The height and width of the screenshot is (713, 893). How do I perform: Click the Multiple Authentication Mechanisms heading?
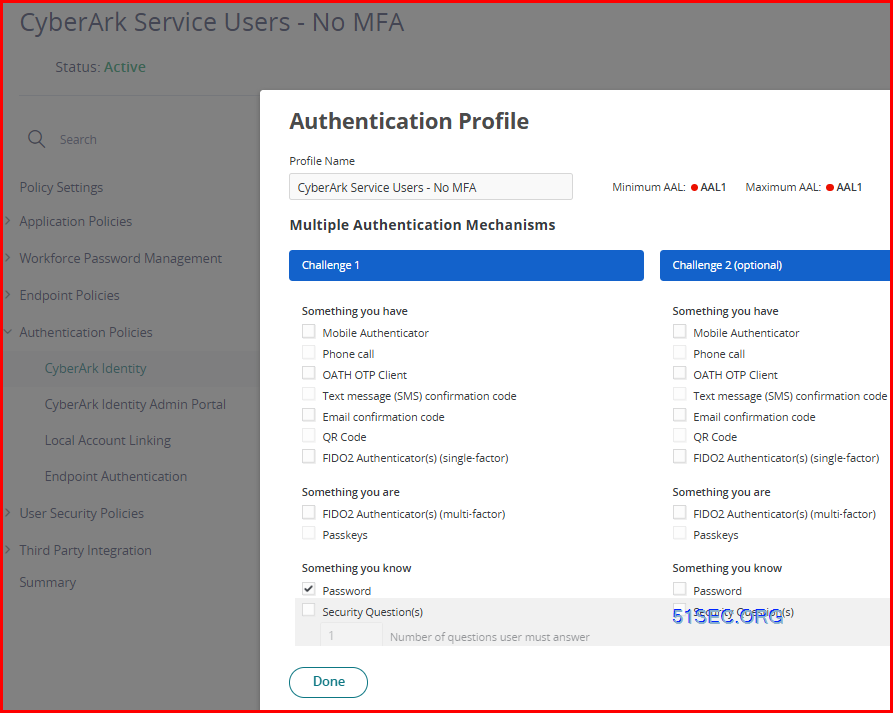(x=422, y=225)
